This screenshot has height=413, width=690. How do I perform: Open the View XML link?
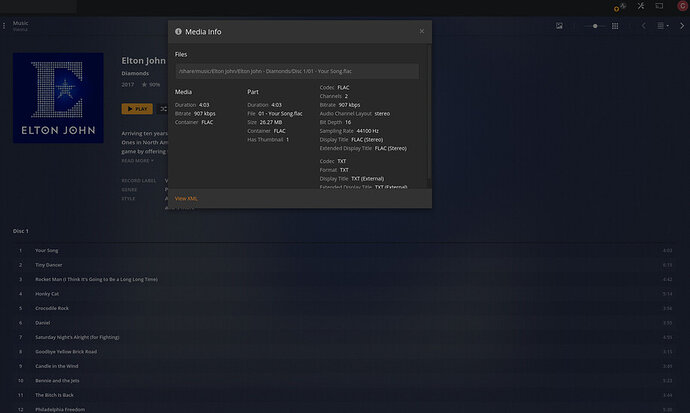186,198
